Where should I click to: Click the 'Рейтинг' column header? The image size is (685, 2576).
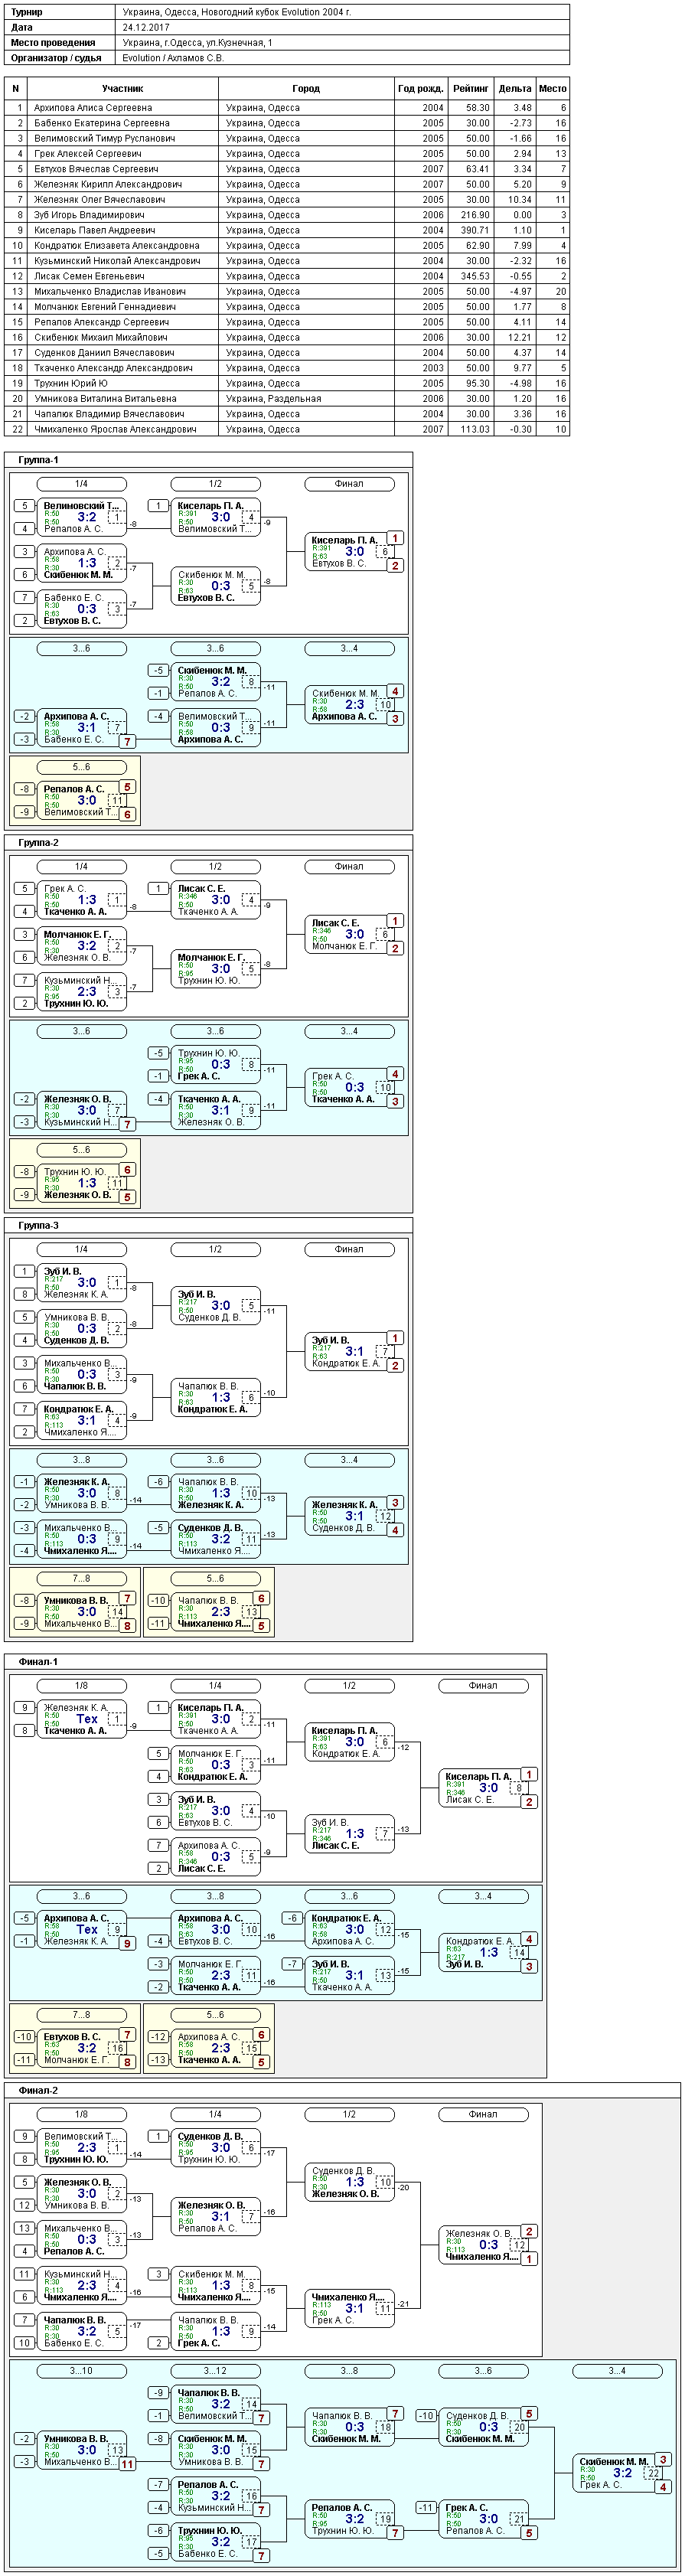470,89
